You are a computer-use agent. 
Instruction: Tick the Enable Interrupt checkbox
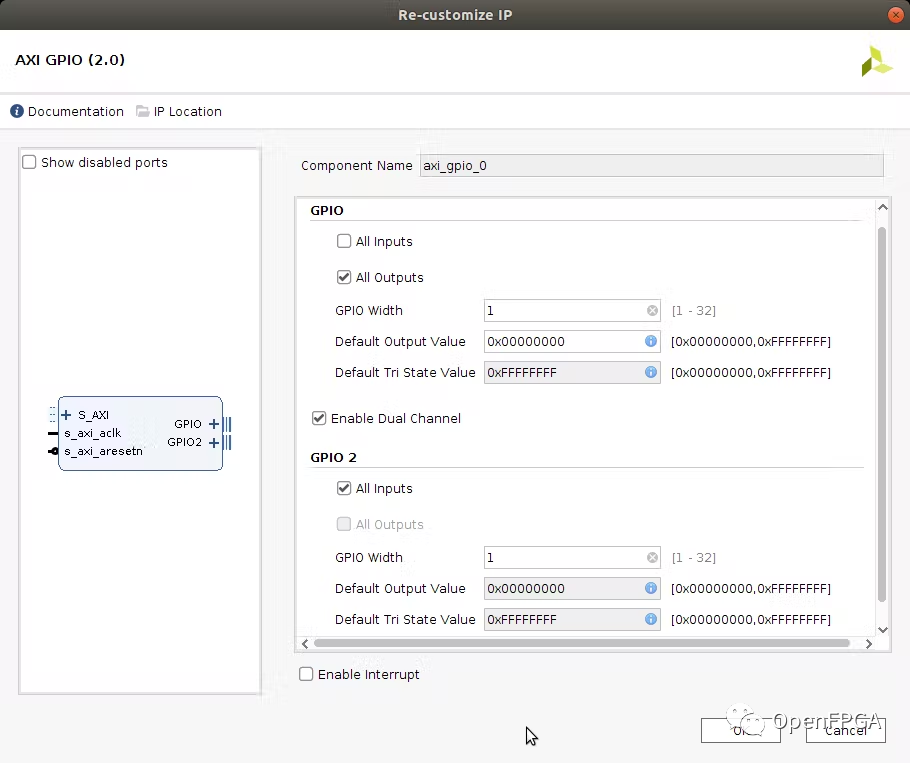[x=307, y=675]
